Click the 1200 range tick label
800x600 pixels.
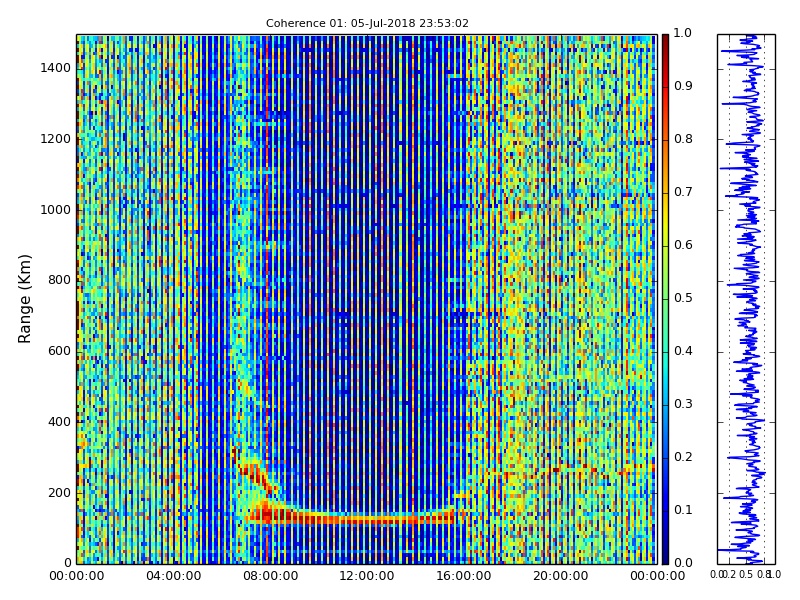56,139
